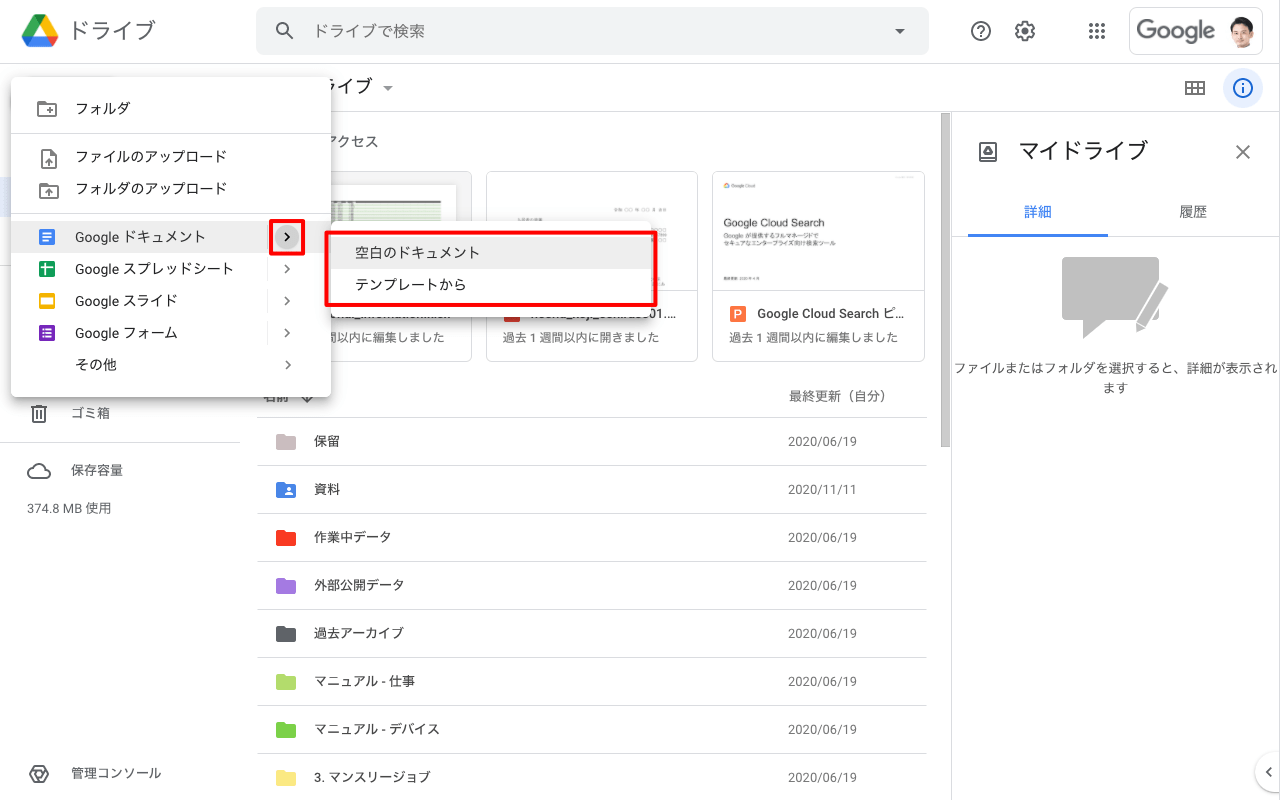Close the マイドライブ details panel

[x=1243, y=152]
